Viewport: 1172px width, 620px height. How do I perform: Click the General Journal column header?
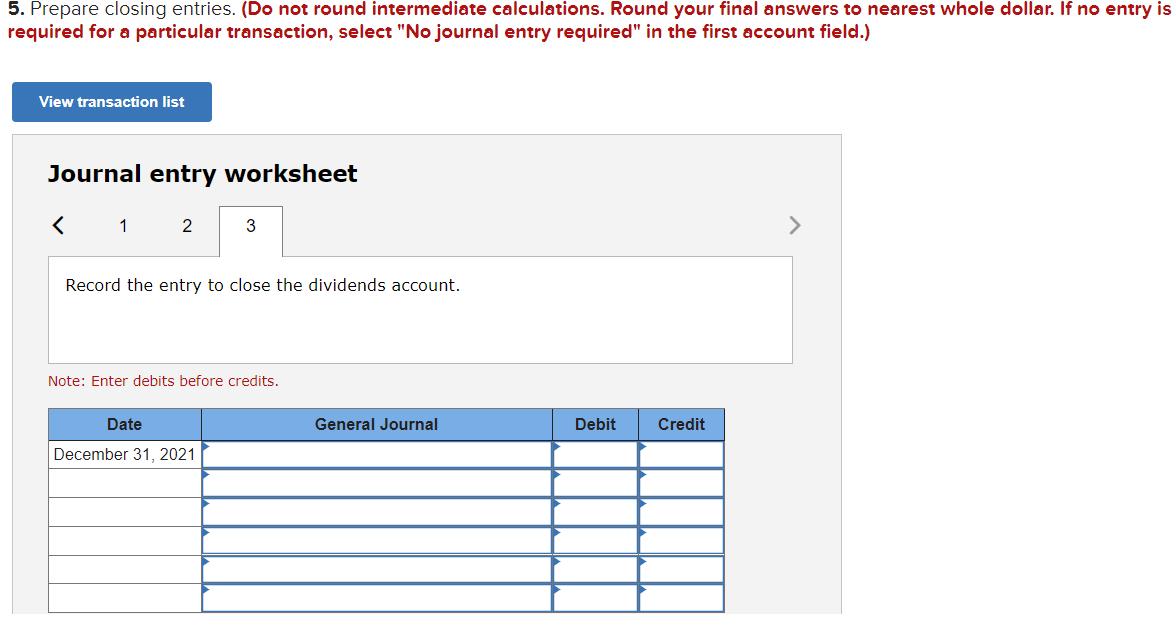tap(377, 424)
